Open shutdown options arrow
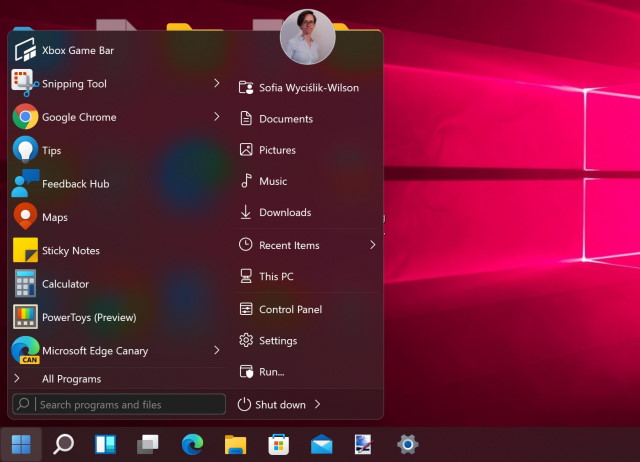 [x=318, y=405]
